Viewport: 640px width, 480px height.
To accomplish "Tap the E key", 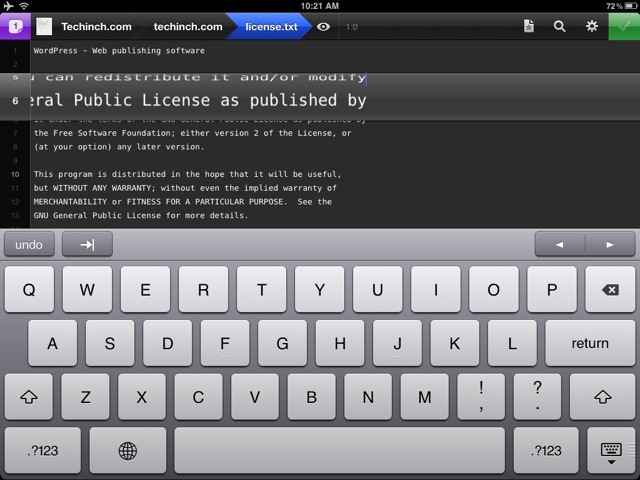I will pos(145,289).
